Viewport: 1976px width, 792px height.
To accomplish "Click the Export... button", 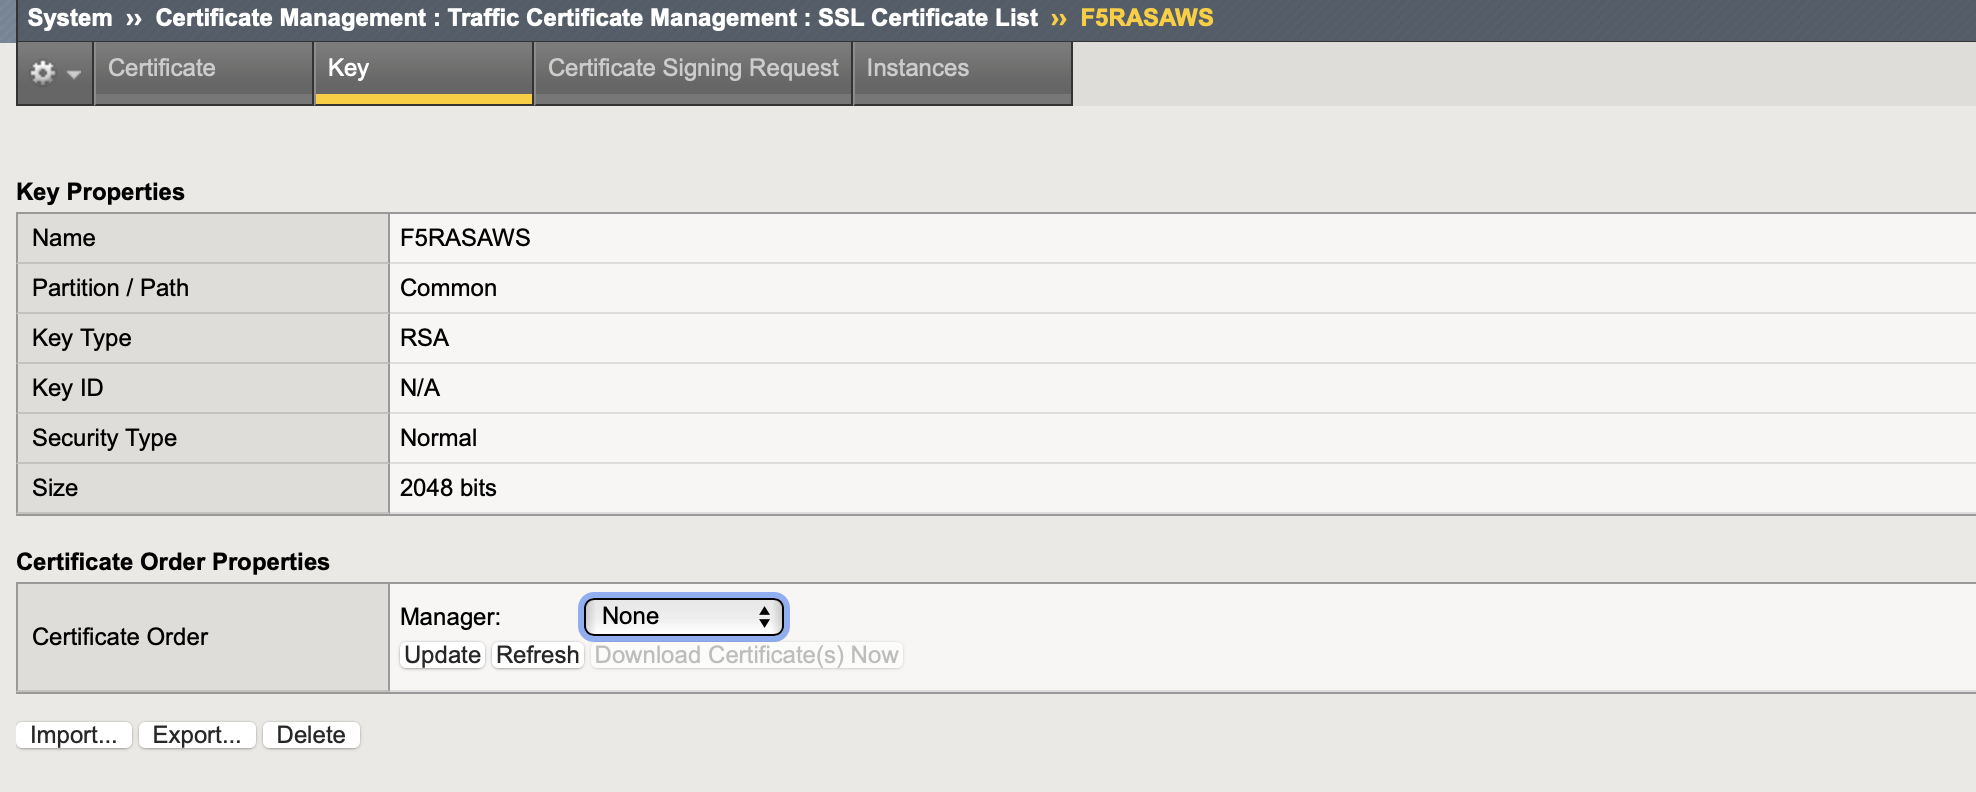I will [197, 735].
